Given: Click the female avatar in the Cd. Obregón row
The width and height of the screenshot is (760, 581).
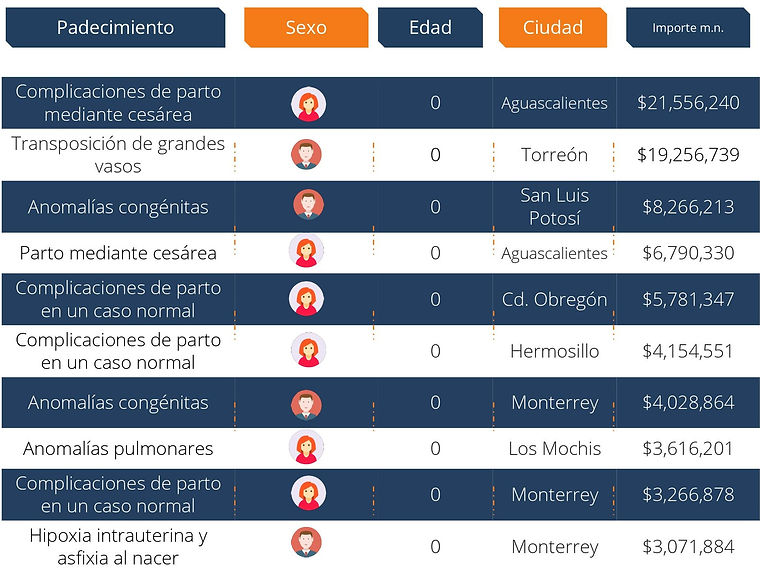Looking at the screenshot, I should (307, 299).
